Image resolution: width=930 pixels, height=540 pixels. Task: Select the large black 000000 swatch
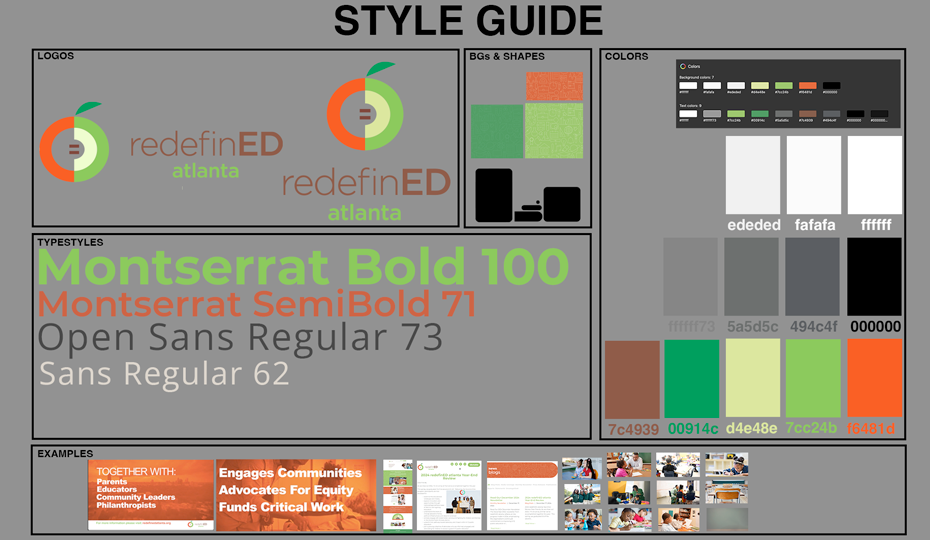point(874,277)
